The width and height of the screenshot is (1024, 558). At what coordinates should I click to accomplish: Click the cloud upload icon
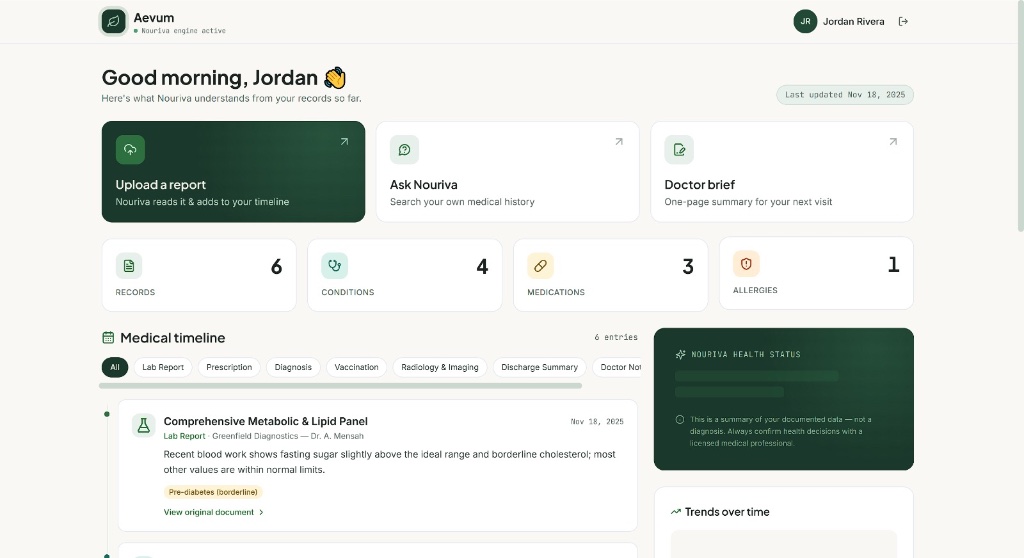pyautogui.click(x=130, y=150)
